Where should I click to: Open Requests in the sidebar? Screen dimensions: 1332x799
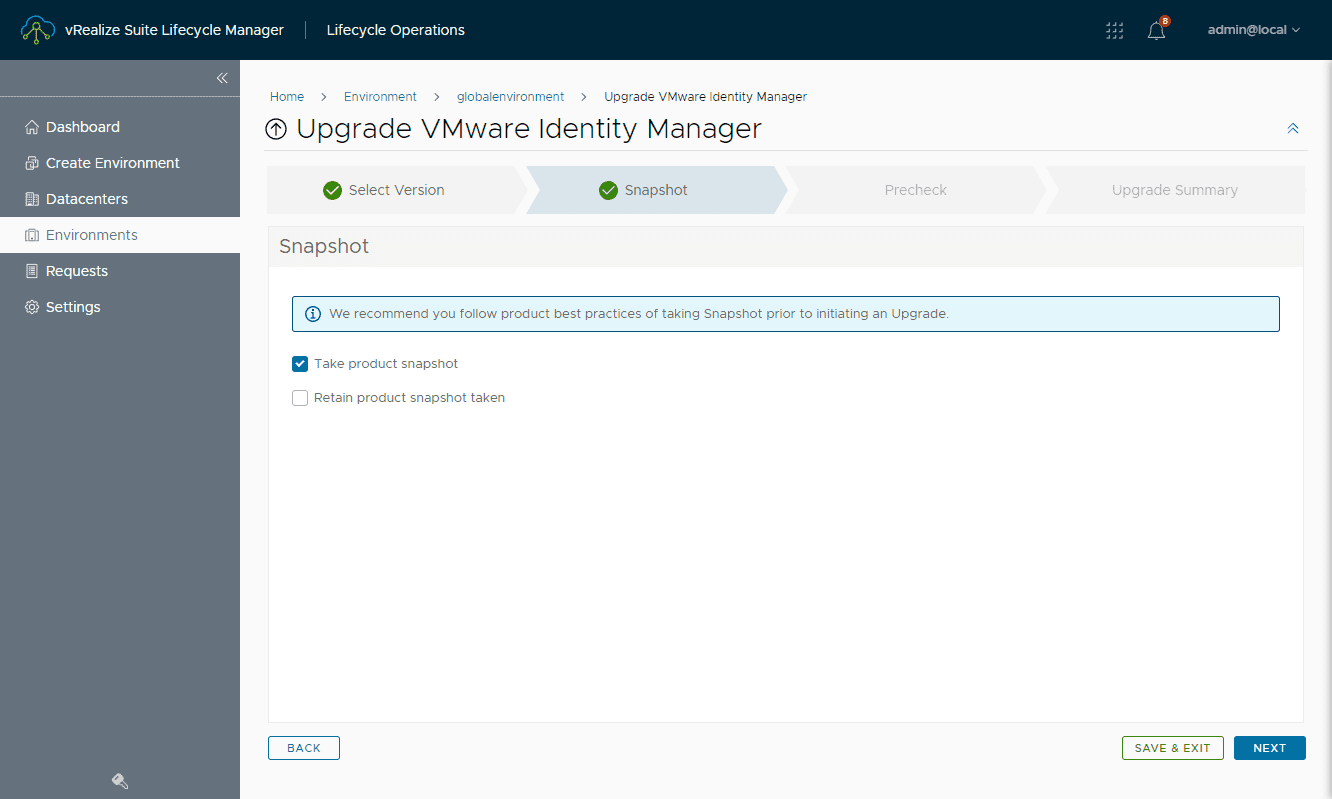(x=76, y=271)
